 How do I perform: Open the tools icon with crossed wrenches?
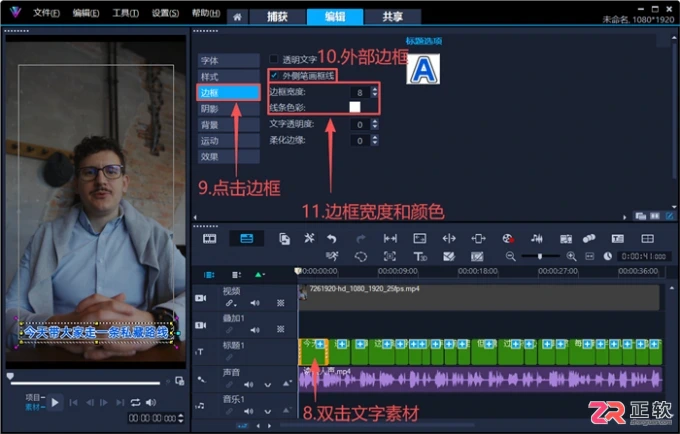coord(309,238)
